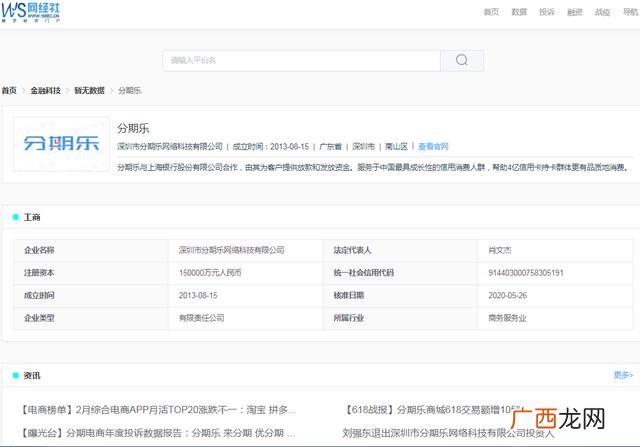Open the 投诉 navigation item
This screenshot has height=447, width=640.
point(547,12)
